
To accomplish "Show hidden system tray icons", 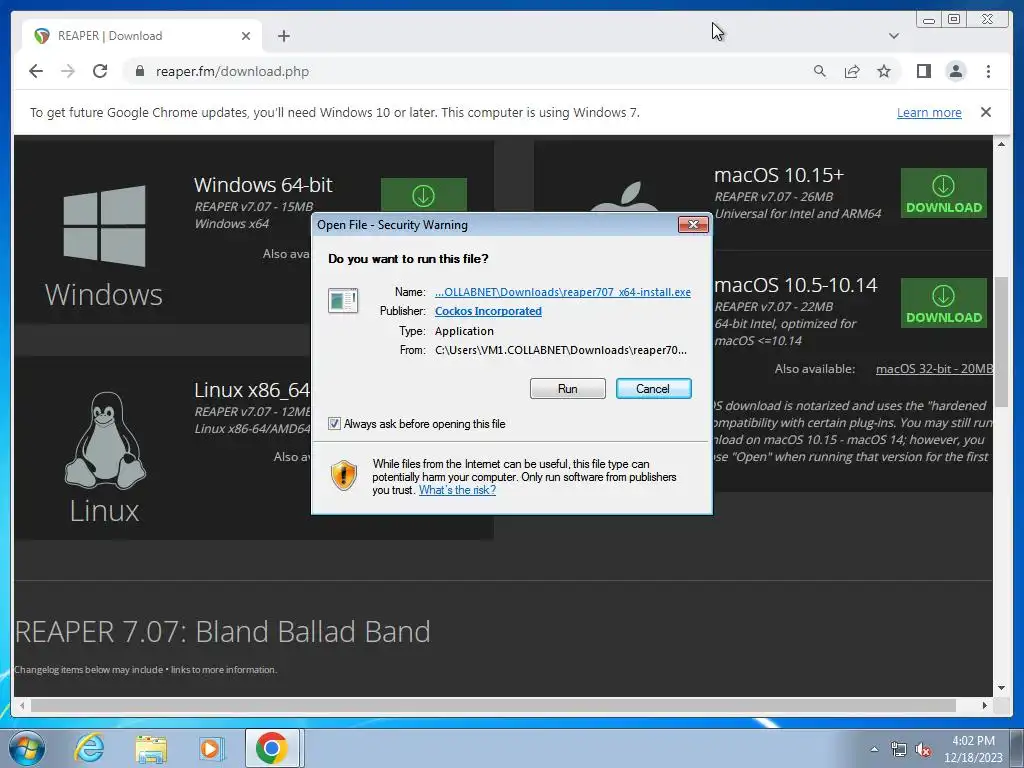I will pos(874,749).
